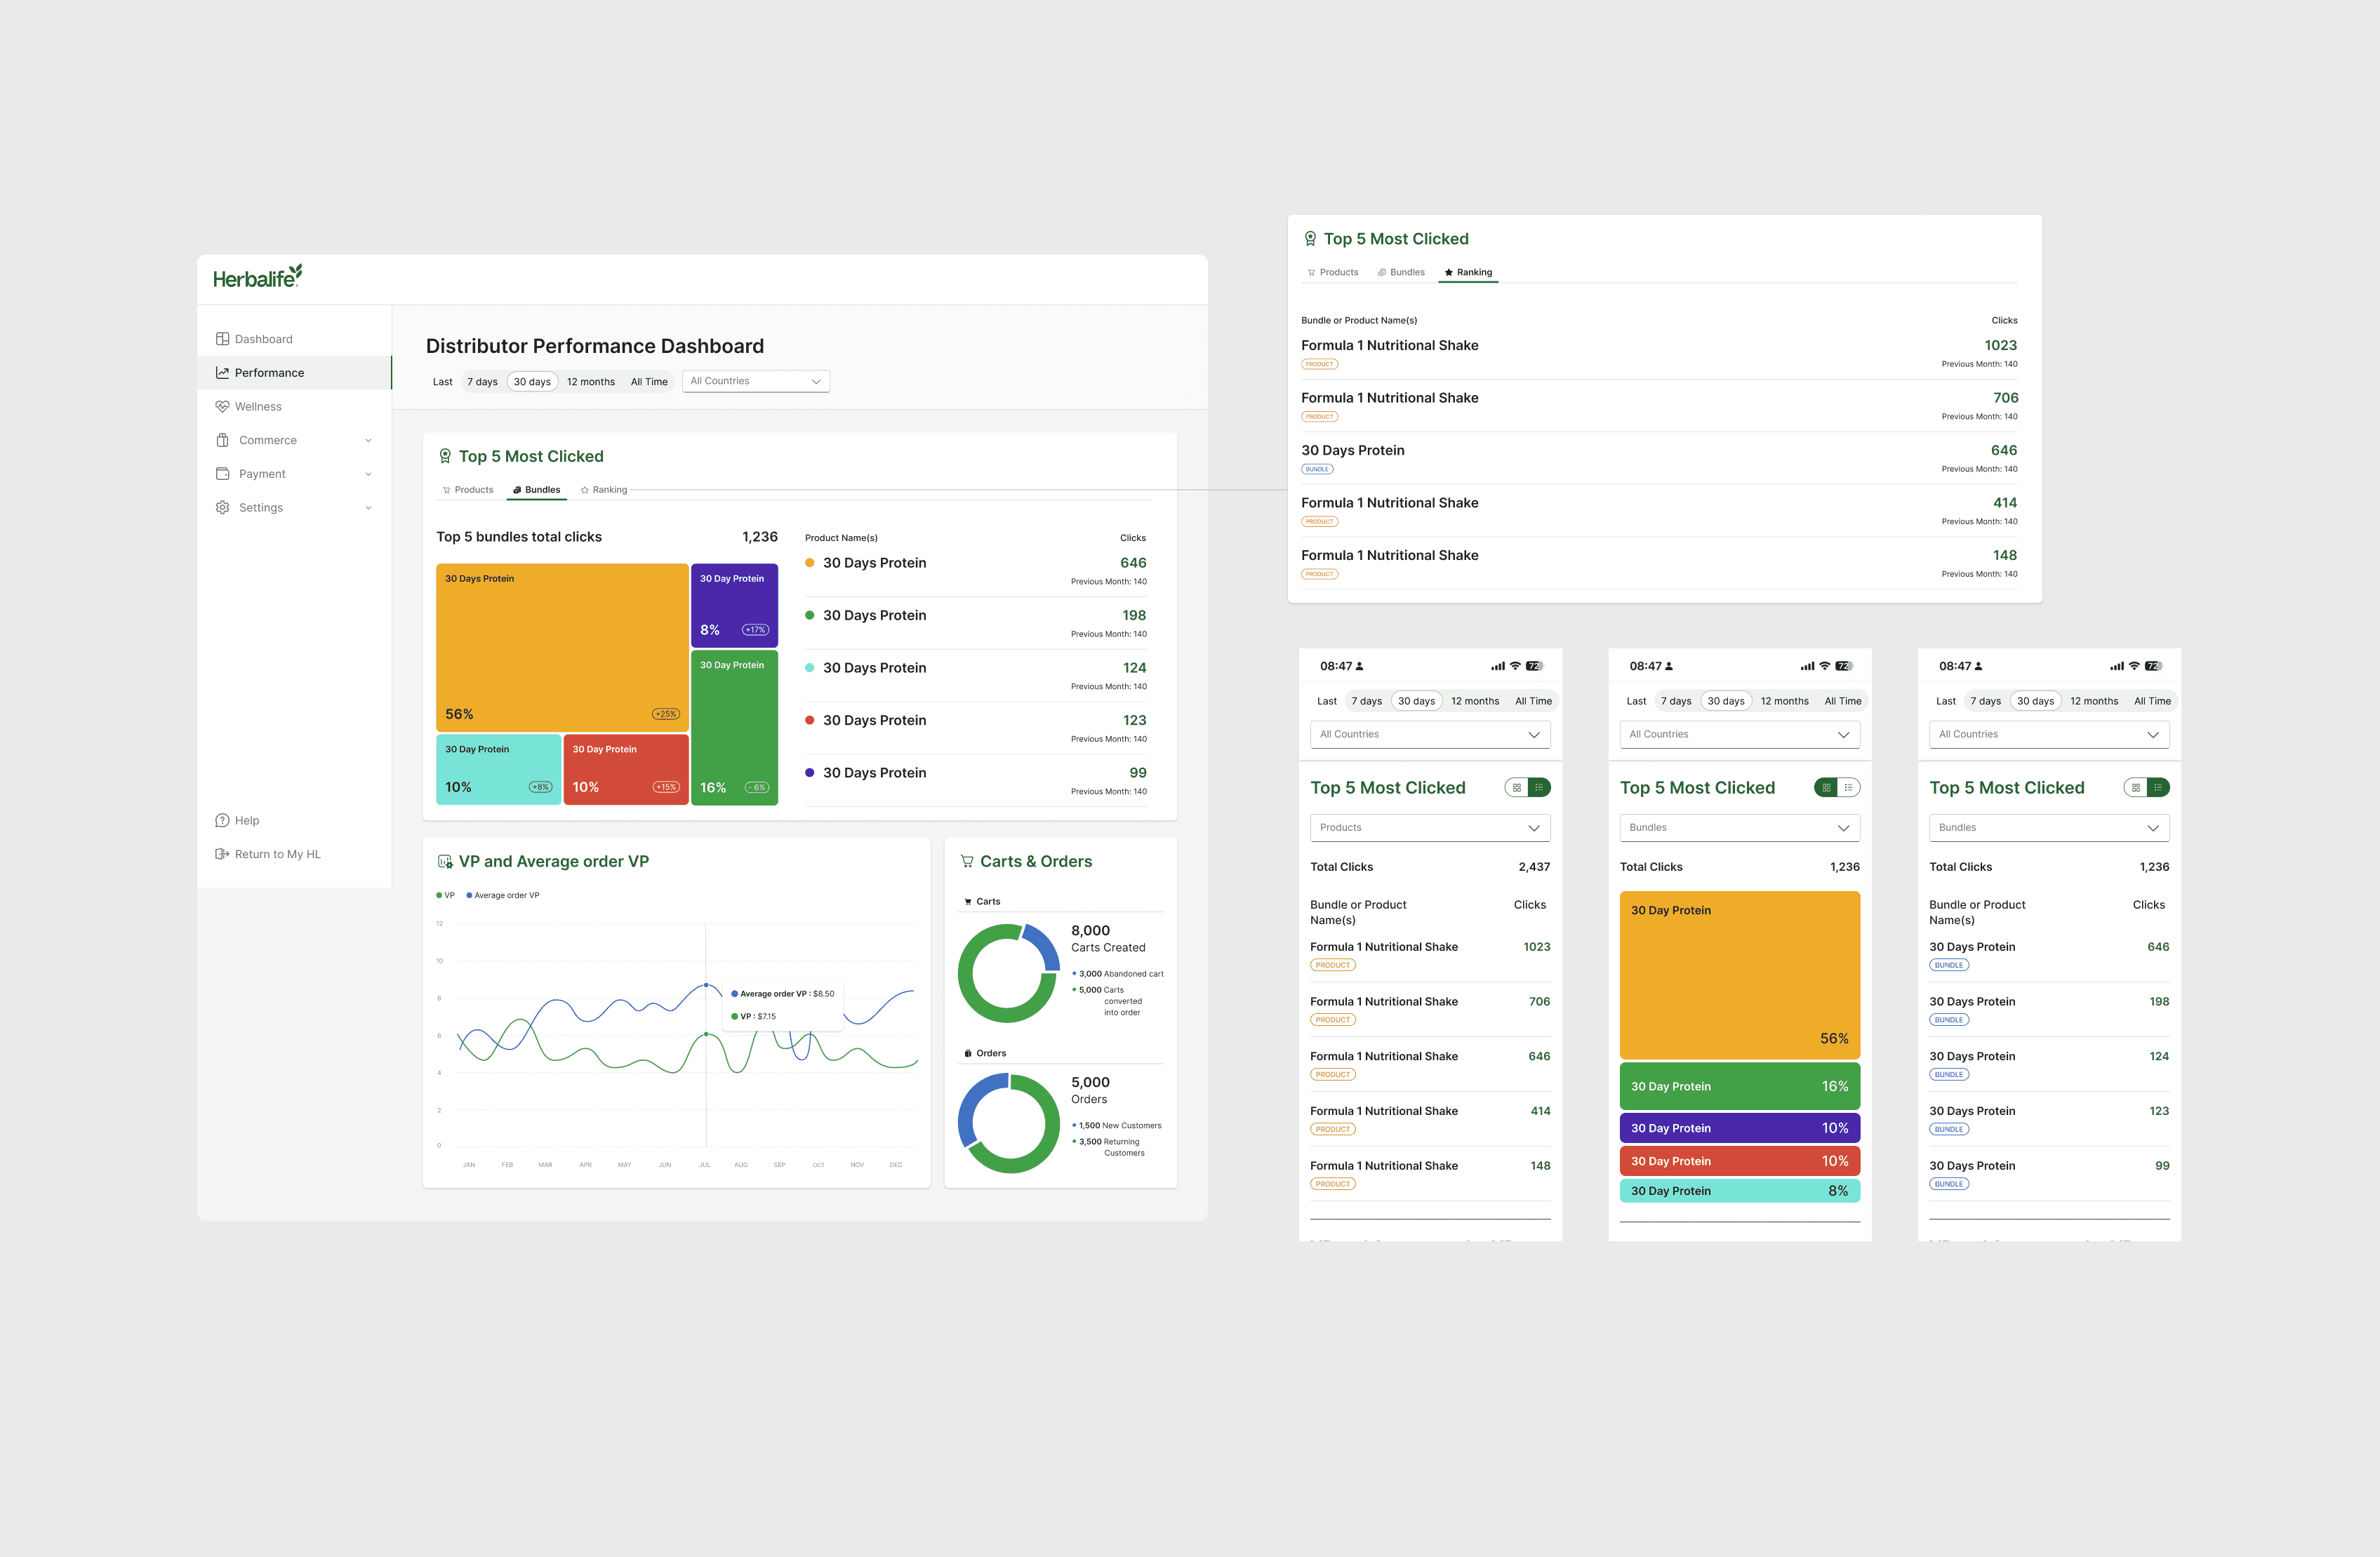Open All Countries dropdown on Products mobile screen
Image resolution: width=2380 pixels, height=1557 pixels.
pyautogui.click(x=1430, y=734)
